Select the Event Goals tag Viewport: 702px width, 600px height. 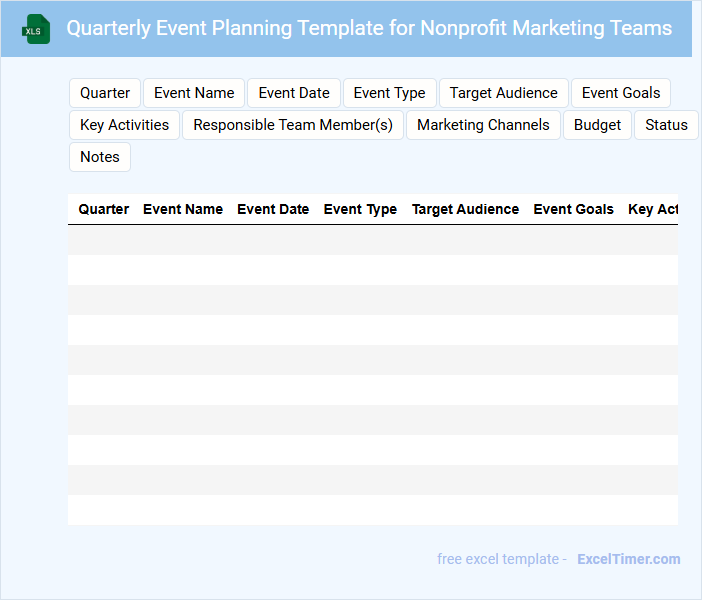pyautogui.click(x=621, y=93)
